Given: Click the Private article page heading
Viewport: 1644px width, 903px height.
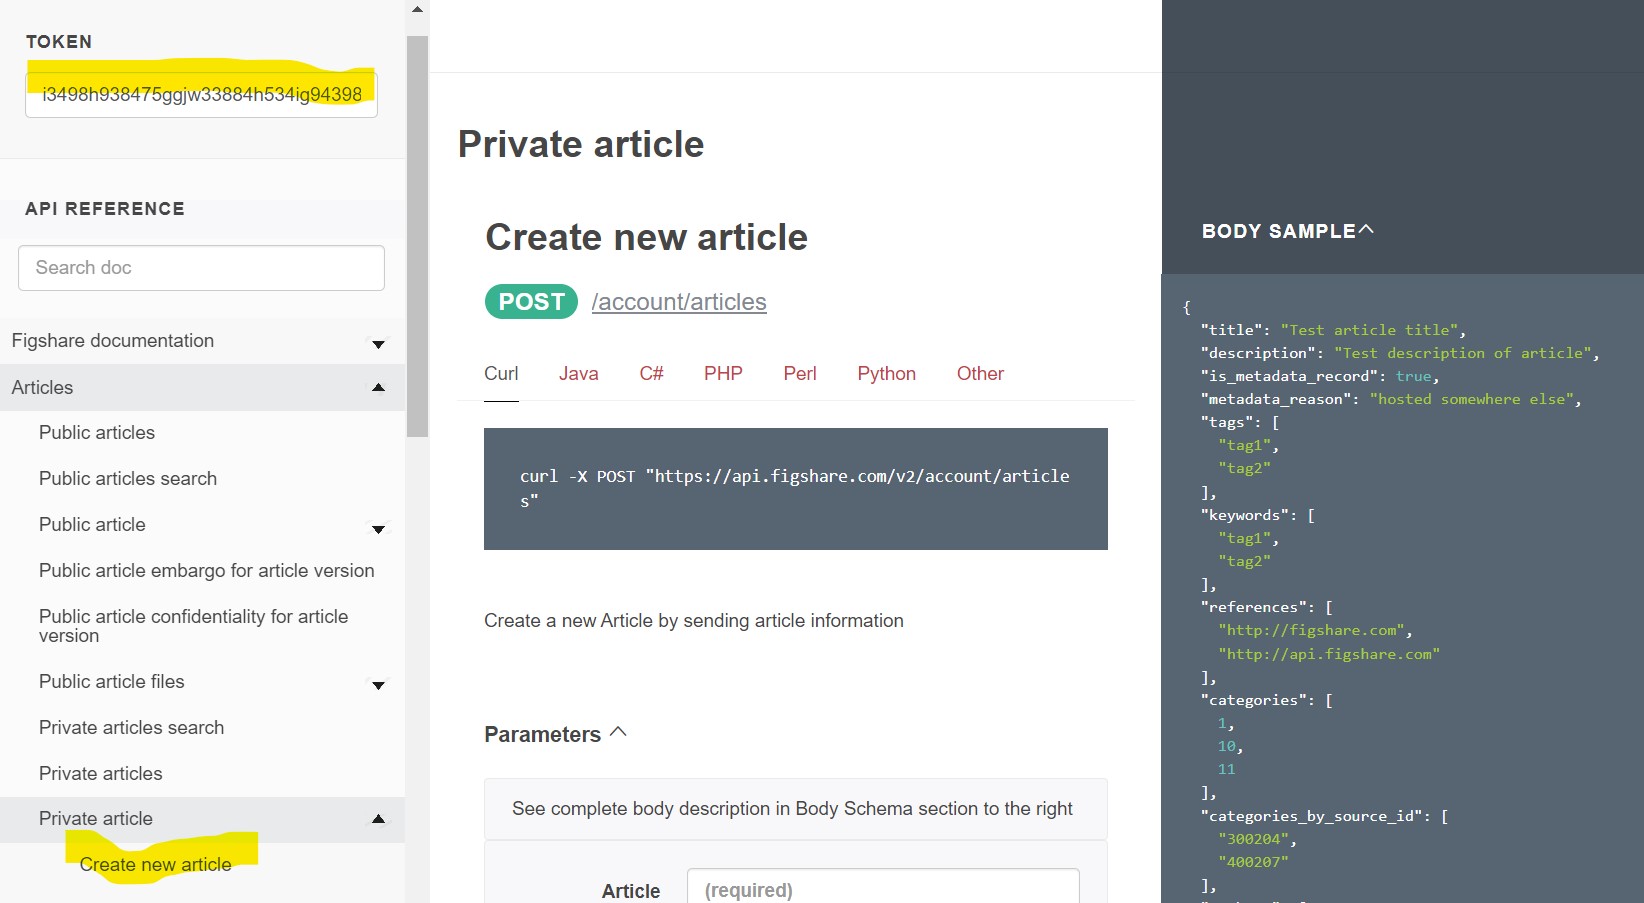Looking at the screenshot, I should pyautogui.click(x=581, y=145).
